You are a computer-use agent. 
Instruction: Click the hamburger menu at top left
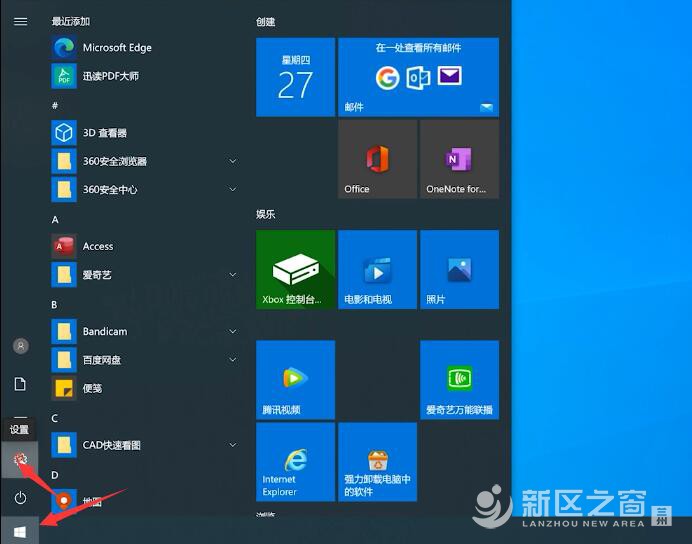(21, 21)
